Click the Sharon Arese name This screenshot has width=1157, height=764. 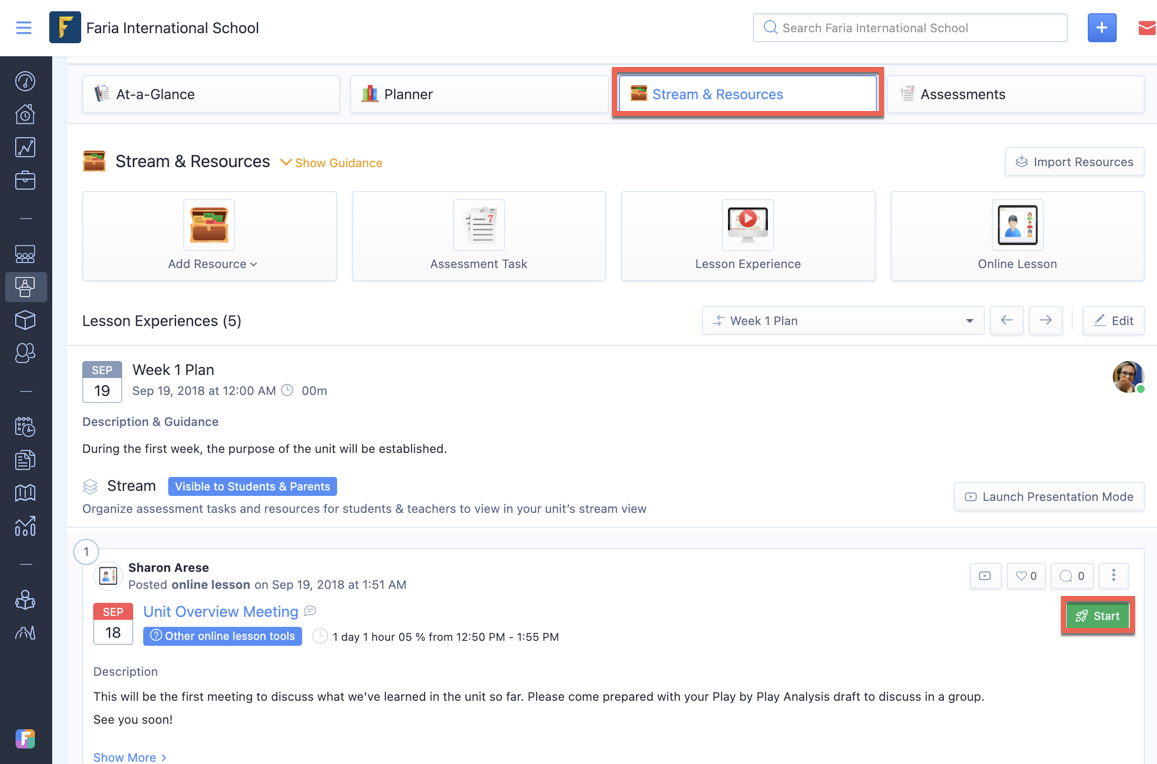(x=168, y=568)
